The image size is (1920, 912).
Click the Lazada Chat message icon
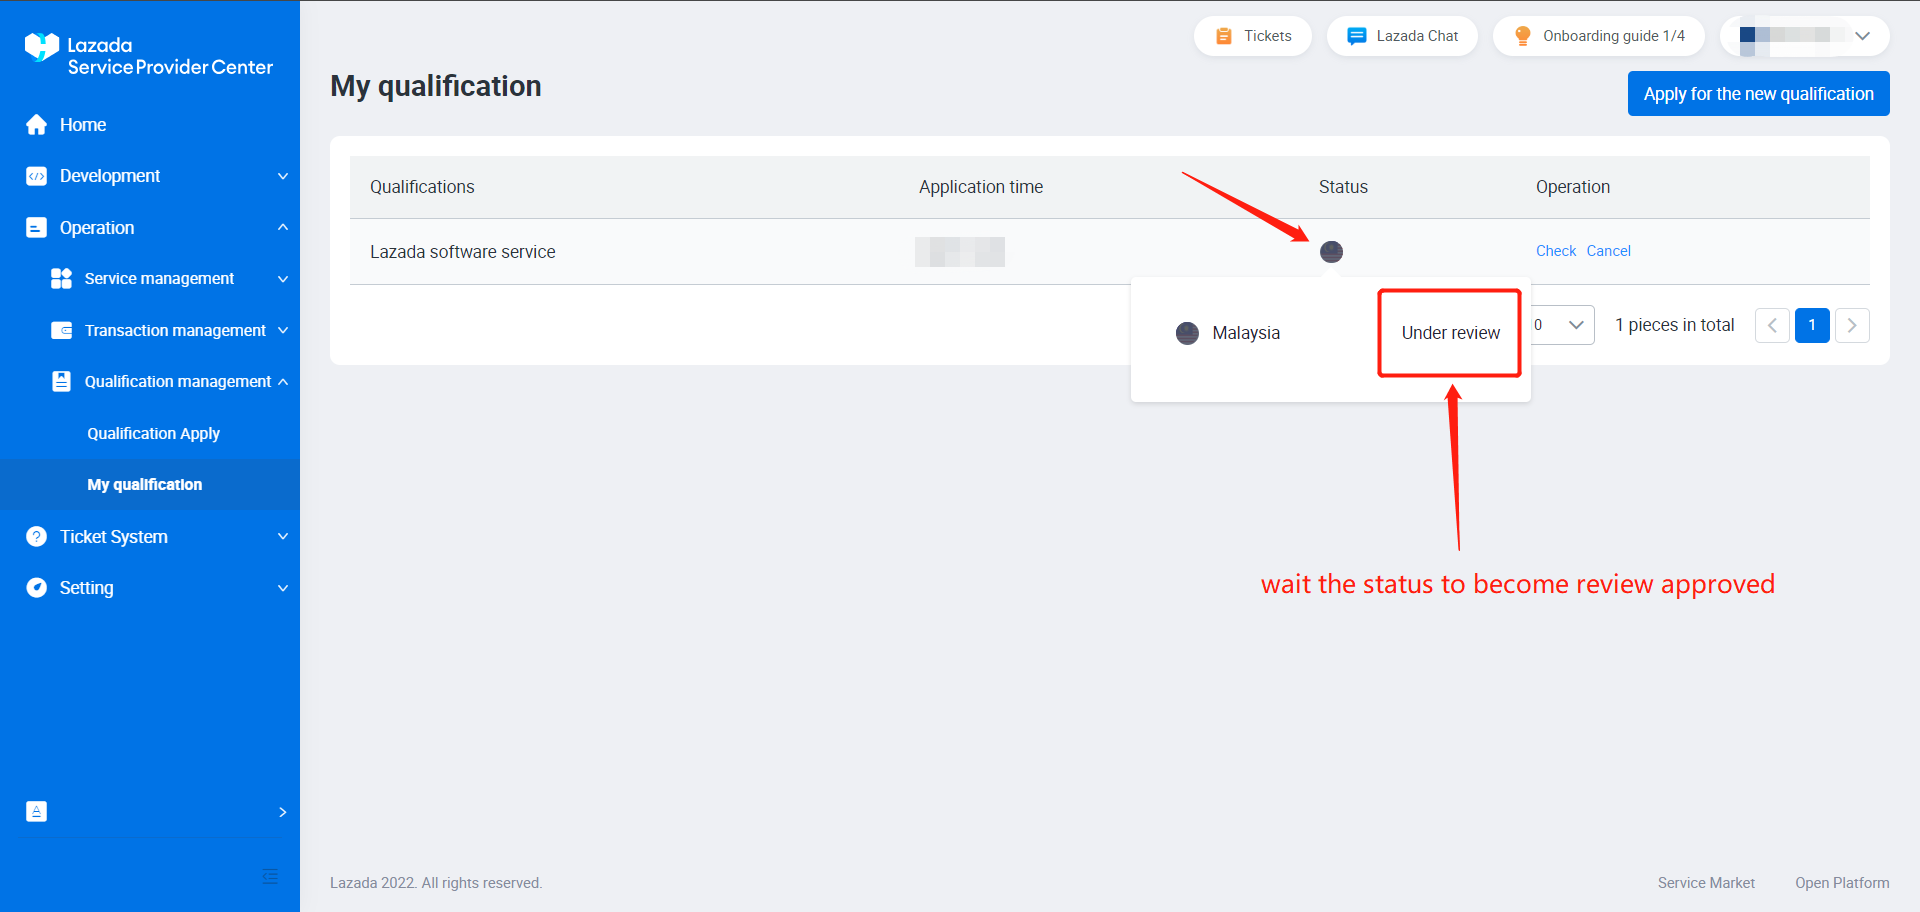[x=1357, y=36]
